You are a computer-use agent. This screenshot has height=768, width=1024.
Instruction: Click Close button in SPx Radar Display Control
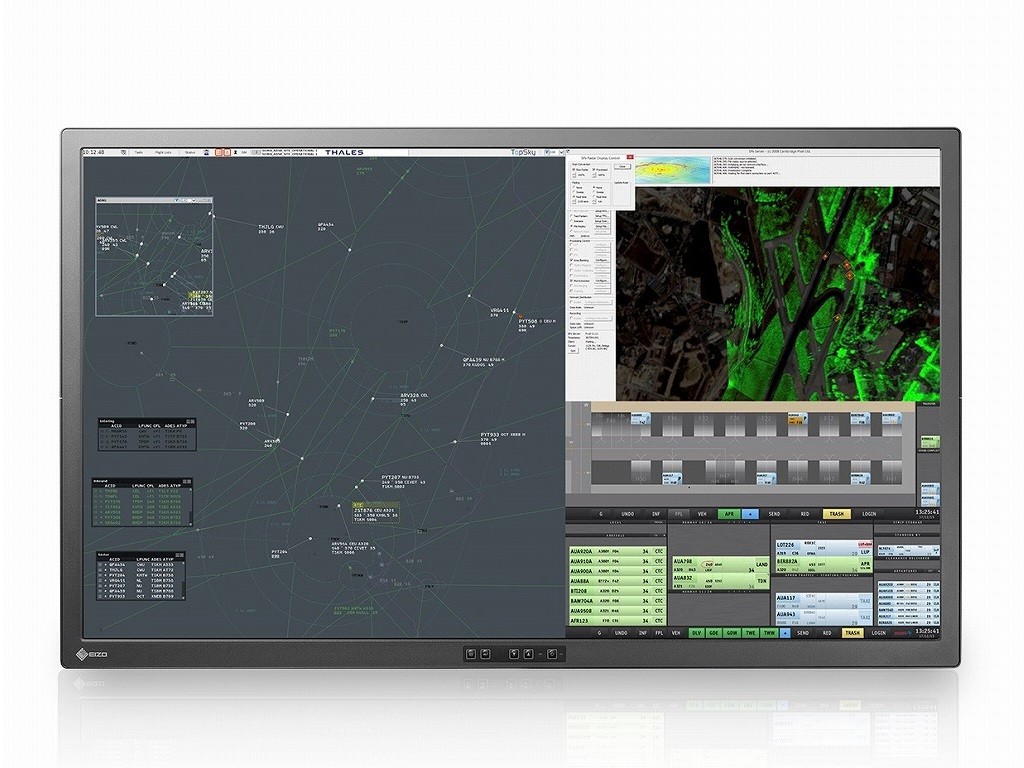click(x=622, y=167)
